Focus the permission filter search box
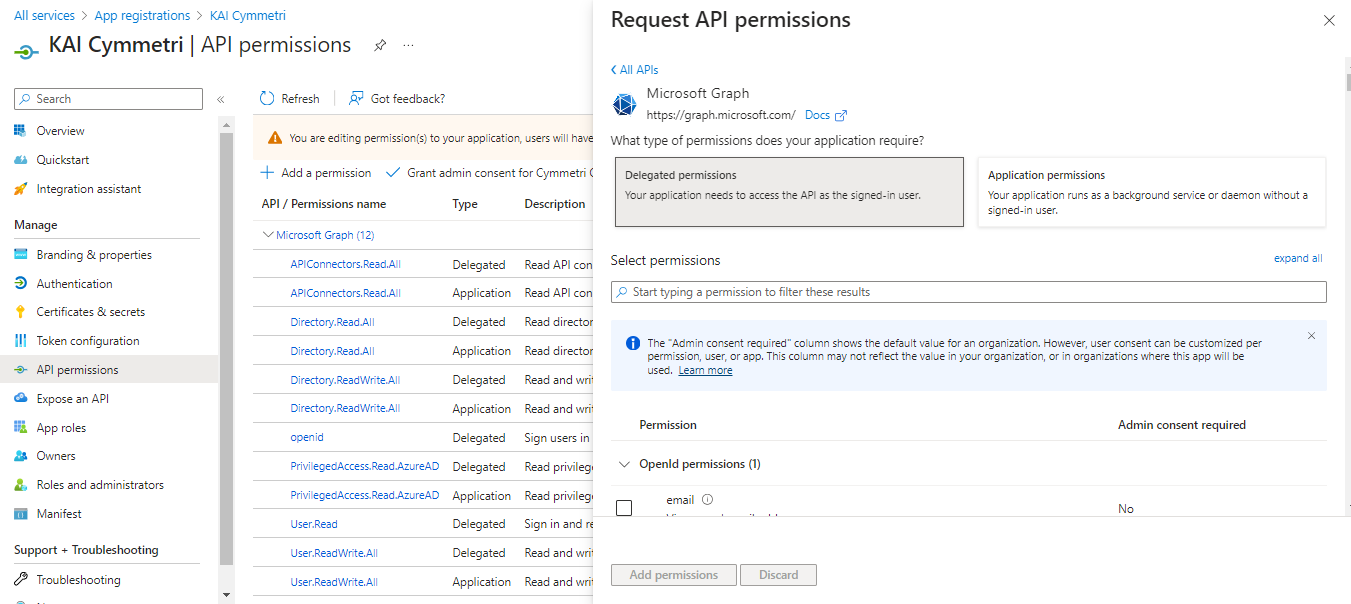 click(x=968, y=292)
